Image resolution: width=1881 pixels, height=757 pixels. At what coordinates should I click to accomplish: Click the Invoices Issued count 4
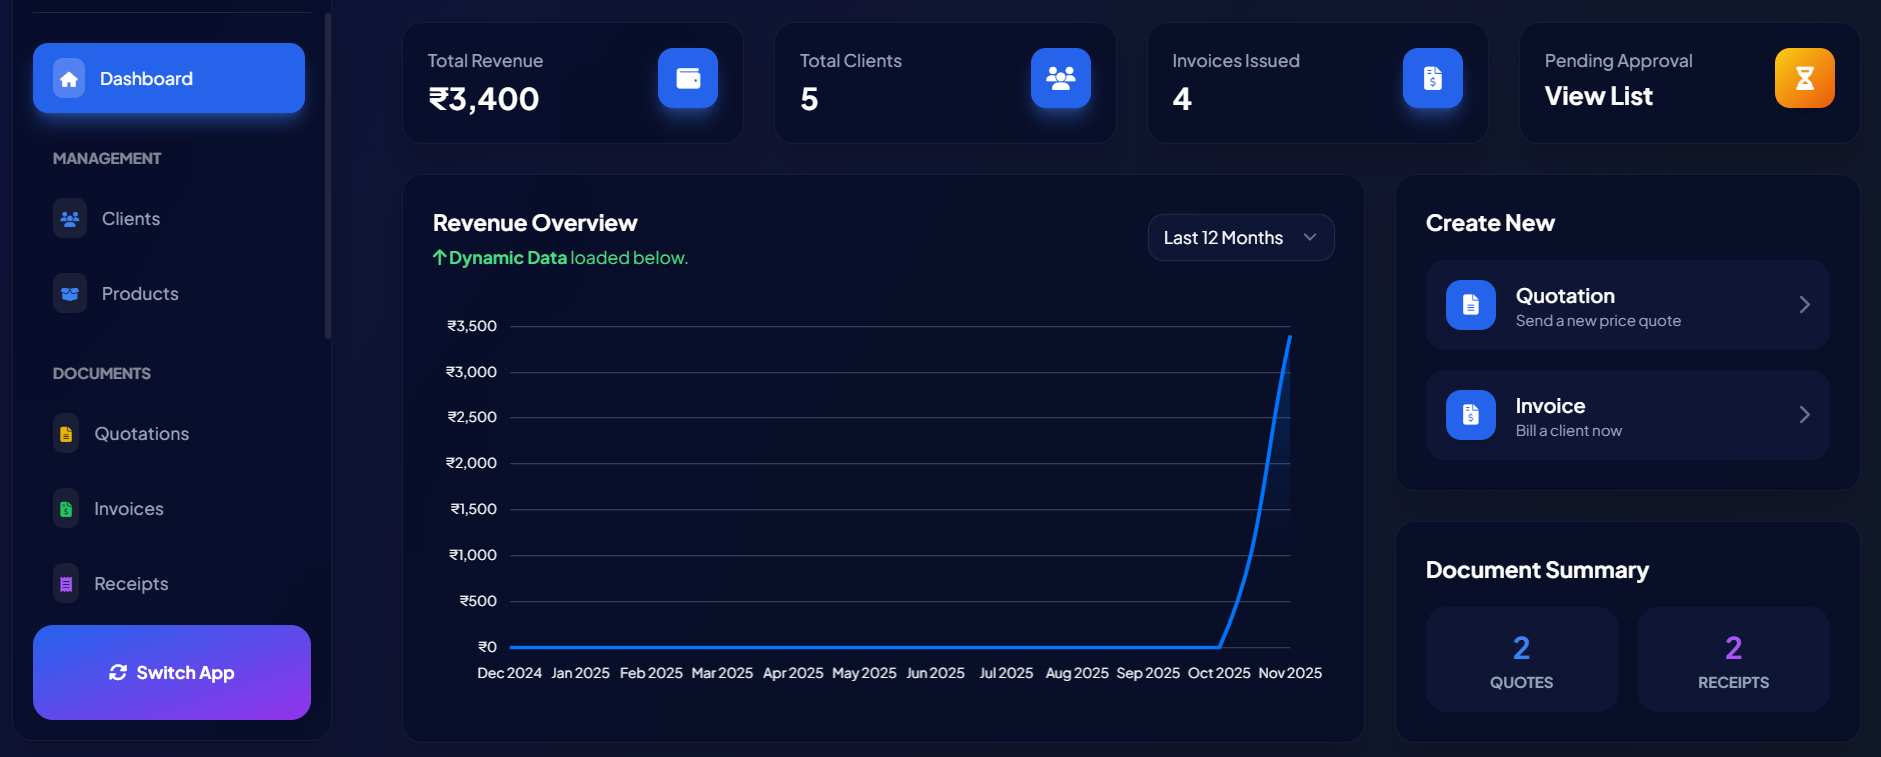tap(1182, 99)
